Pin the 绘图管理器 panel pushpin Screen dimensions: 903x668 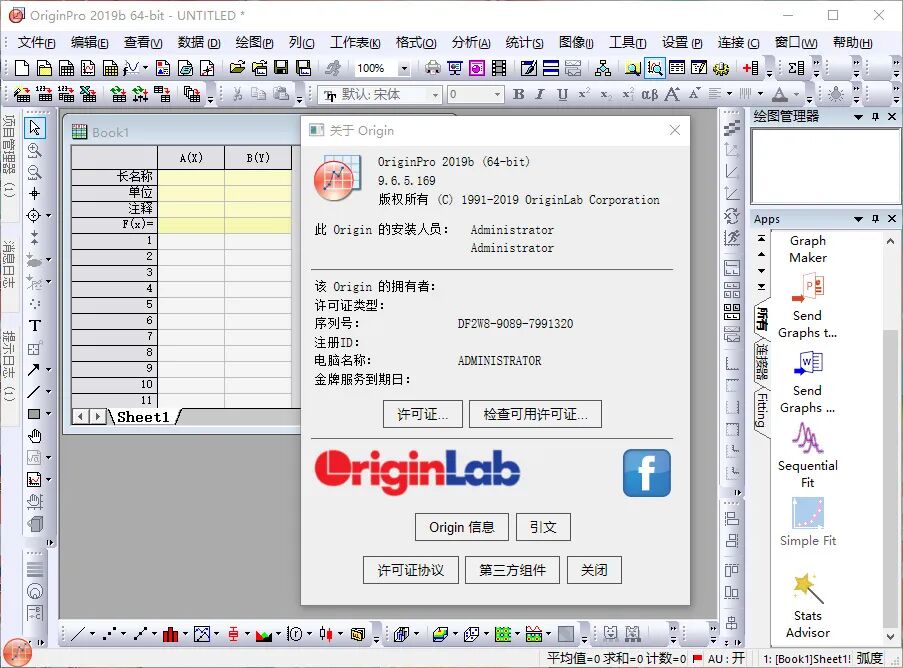point(875,117)
